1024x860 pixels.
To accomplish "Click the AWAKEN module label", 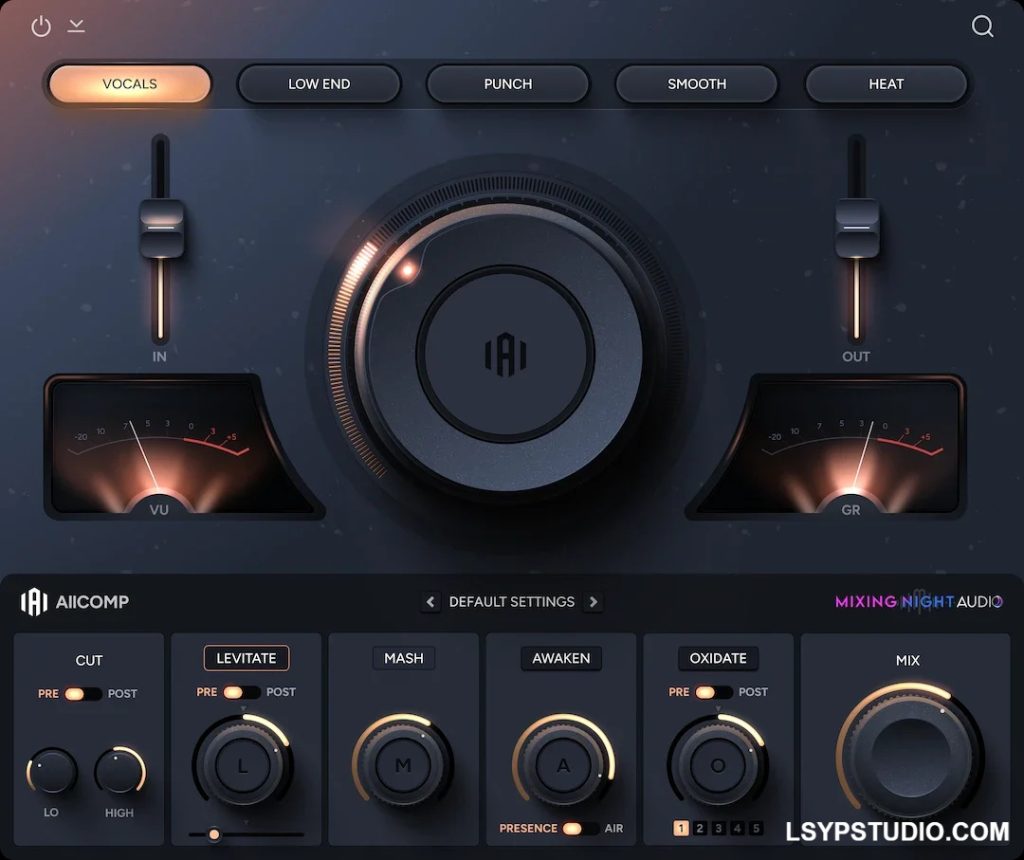I will click(x=561, y=658).
